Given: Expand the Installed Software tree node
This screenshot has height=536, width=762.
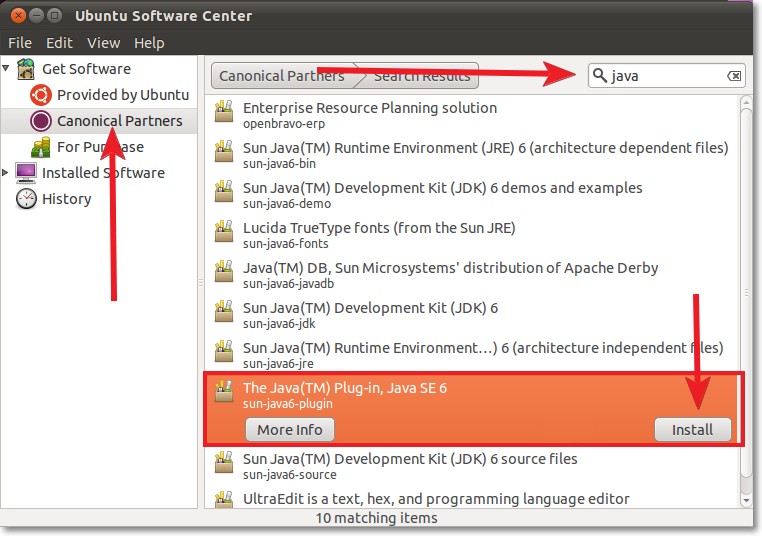Looking at the screenshot, I should coord(5,173).
